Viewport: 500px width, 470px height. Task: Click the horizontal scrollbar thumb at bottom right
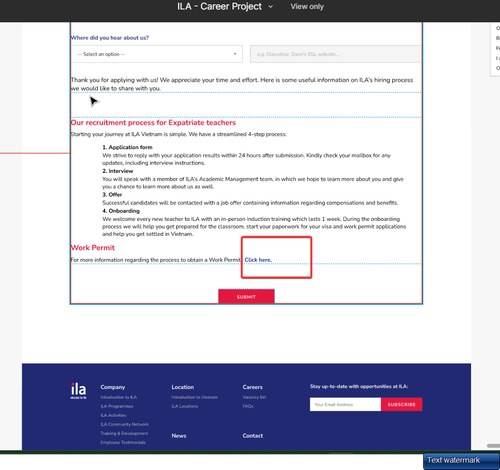493,446
